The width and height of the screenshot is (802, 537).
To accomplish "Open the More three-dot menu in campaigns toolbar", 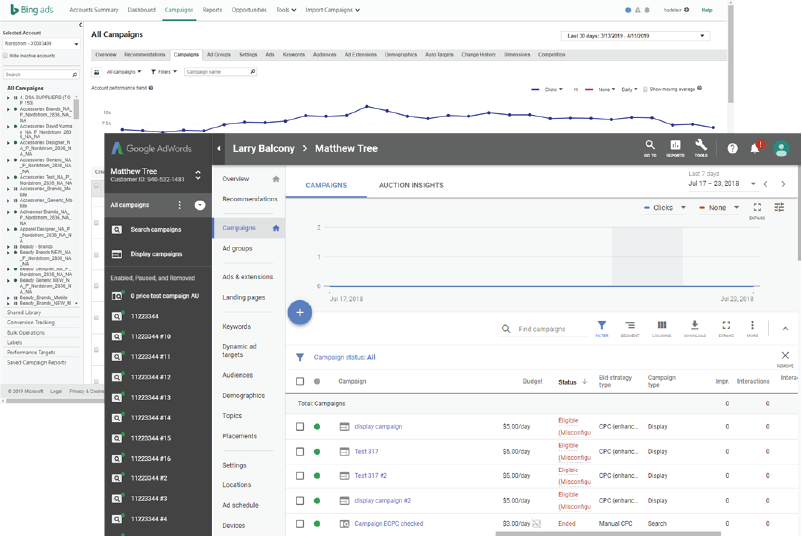I will tap(752, 326).
